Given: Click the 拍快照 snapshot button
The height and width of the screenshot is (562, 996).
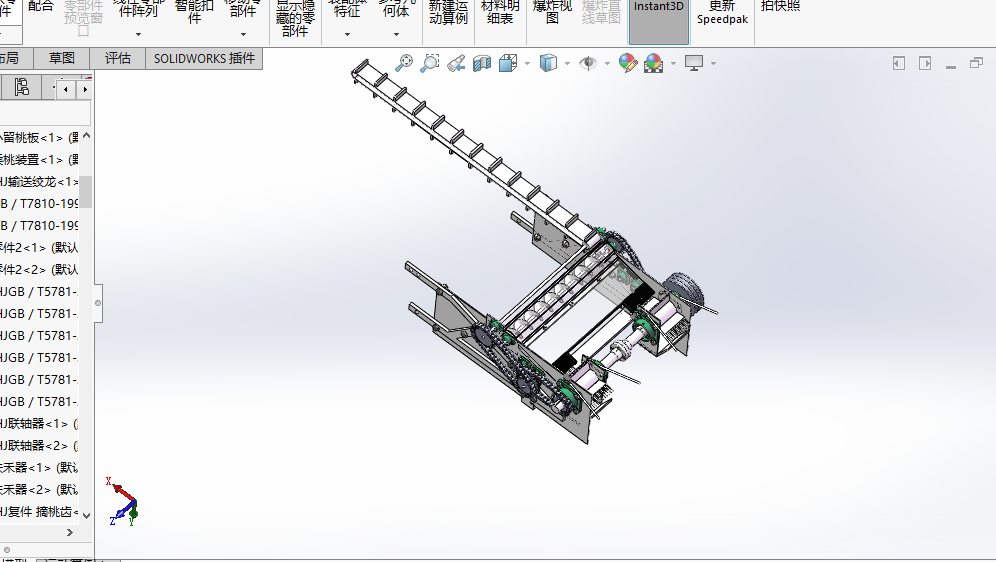Looking at the screenshot, I should pos(780,6).
